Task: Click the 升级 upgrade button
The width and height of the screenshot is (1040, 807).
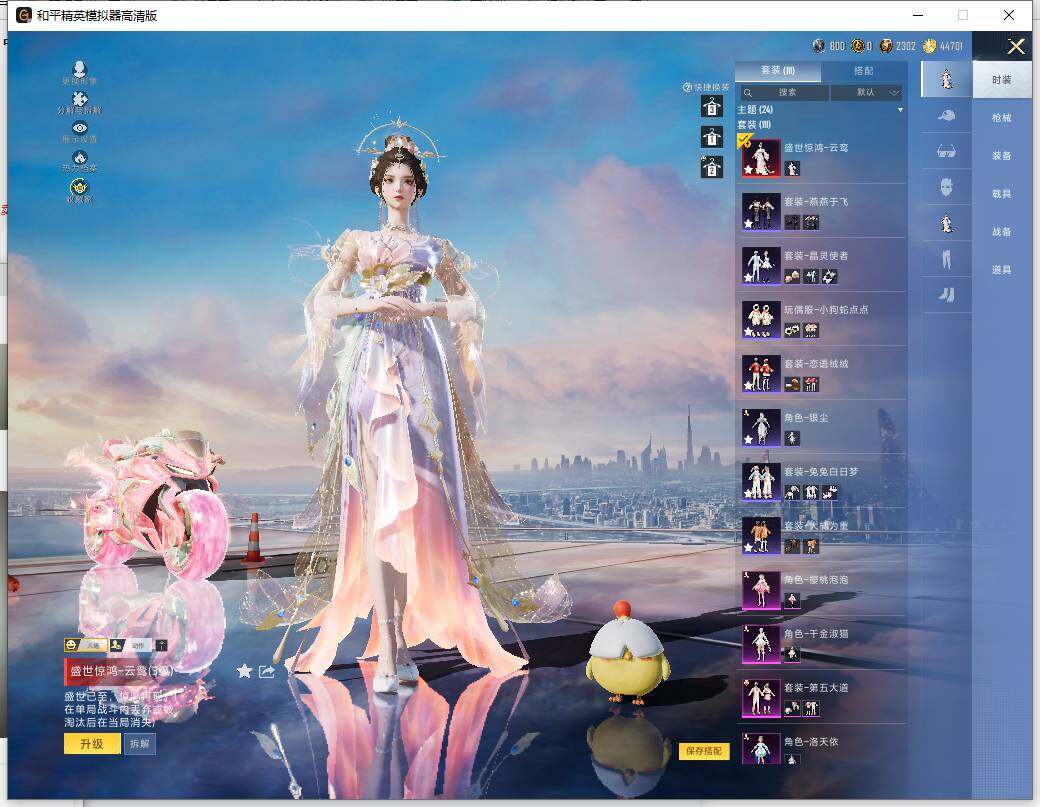Action: pos(92,743)
